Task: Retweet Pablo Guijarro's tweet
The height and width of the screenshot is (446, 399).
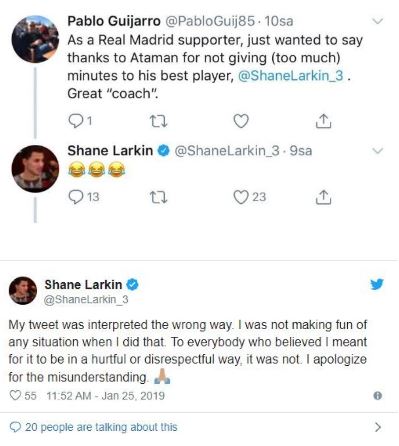Action: coord(158,121)
